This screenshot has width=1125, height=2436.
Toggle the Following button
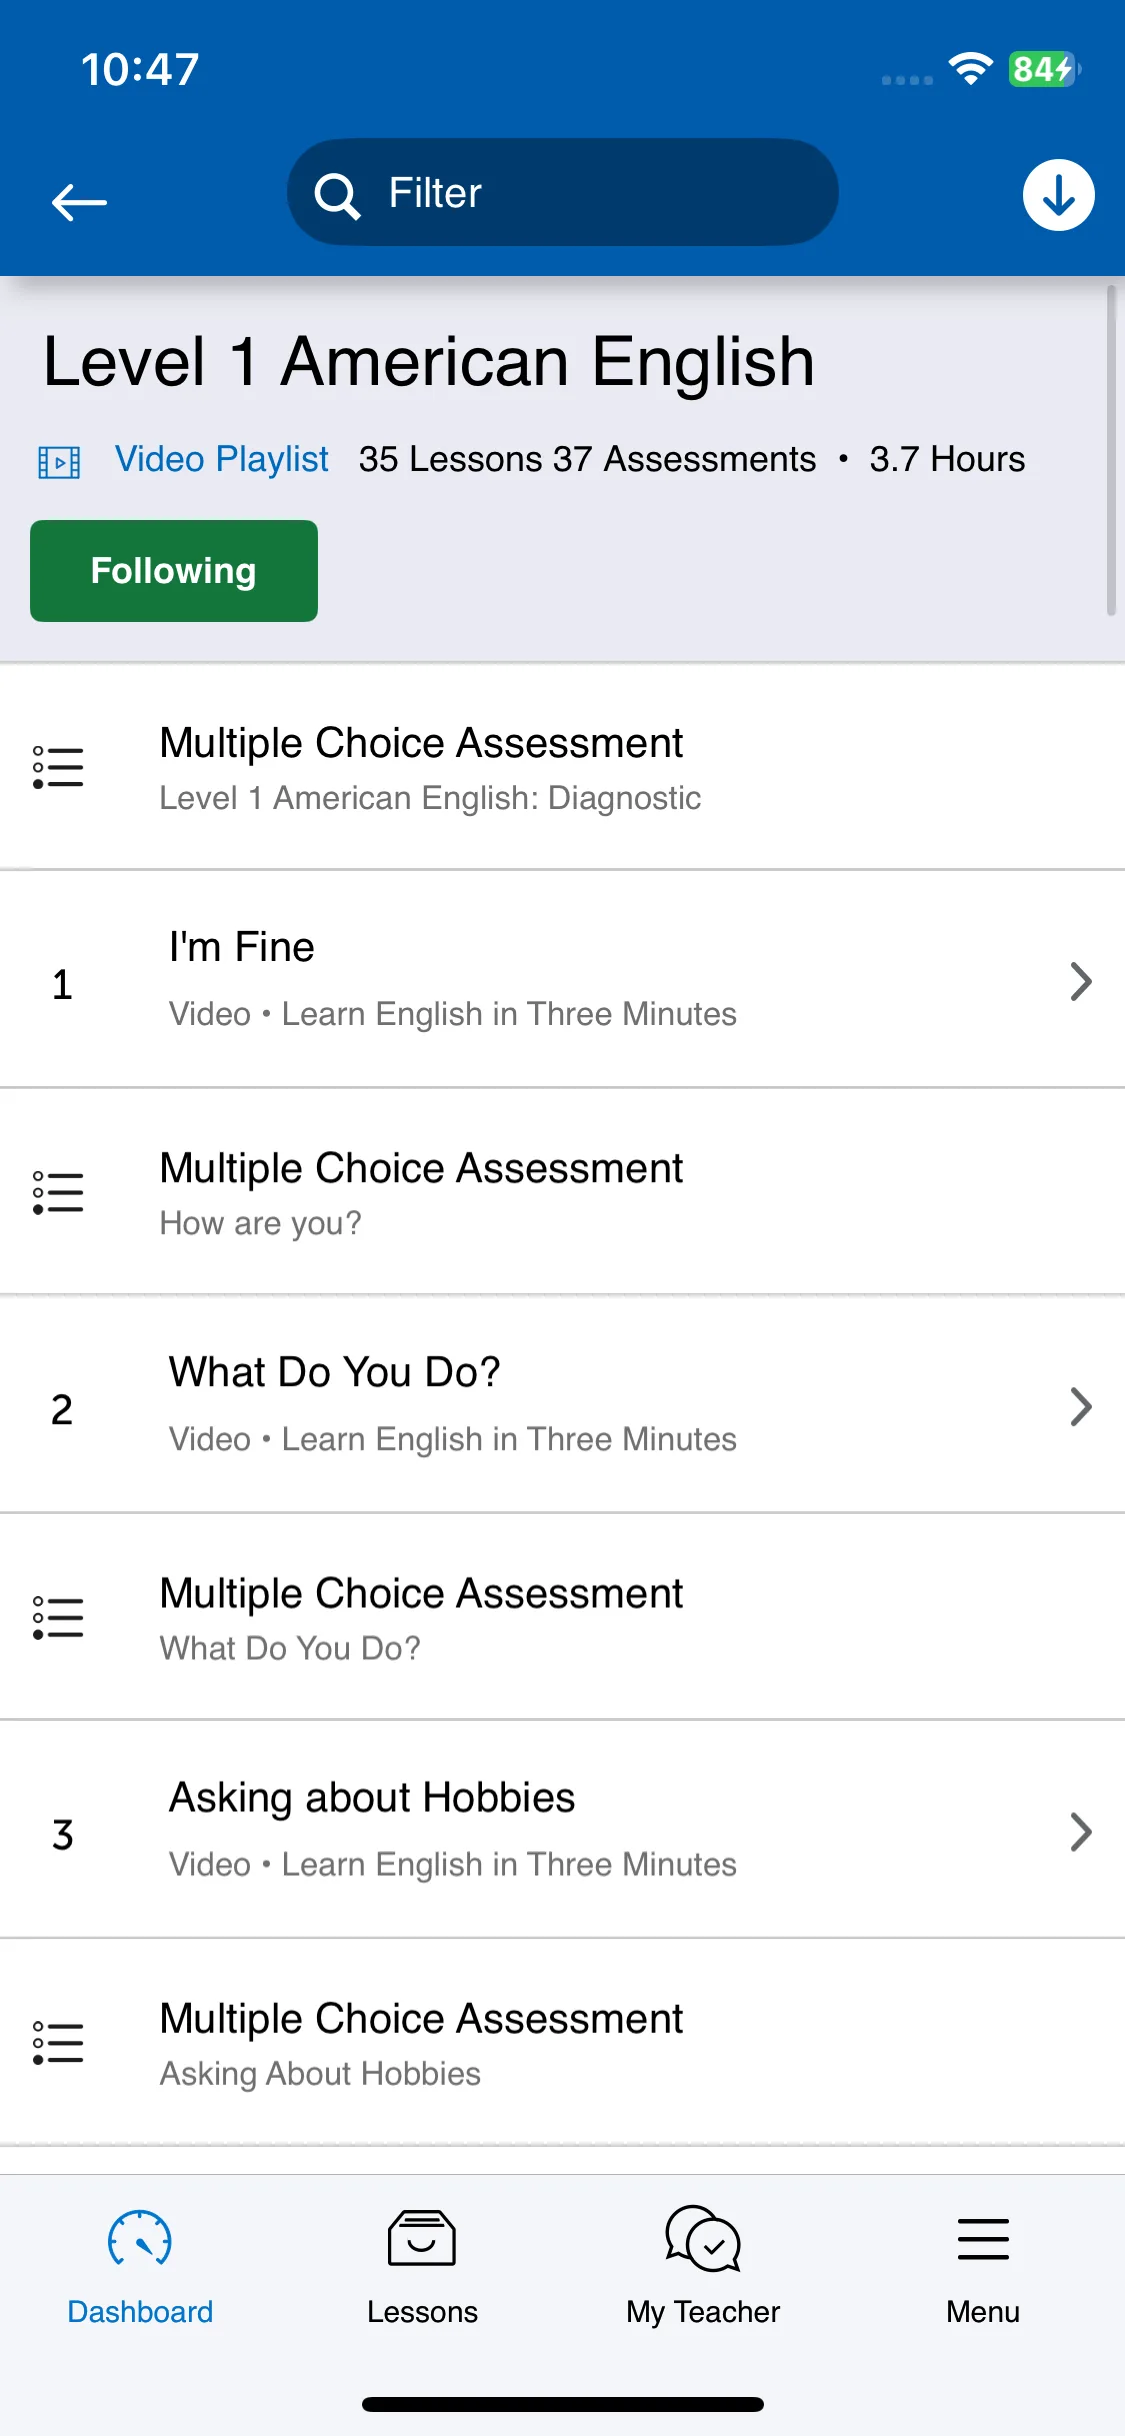click(174, 571)
